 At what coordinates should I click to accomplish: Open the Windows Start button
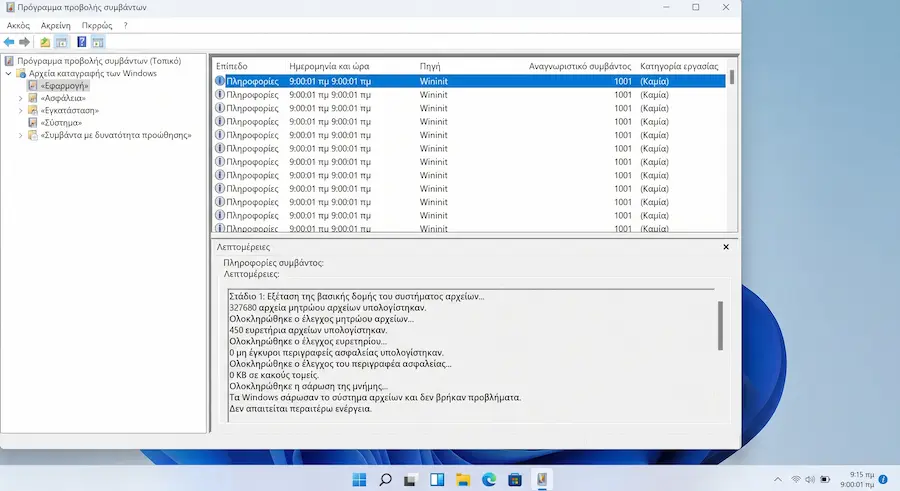(359, 480)
